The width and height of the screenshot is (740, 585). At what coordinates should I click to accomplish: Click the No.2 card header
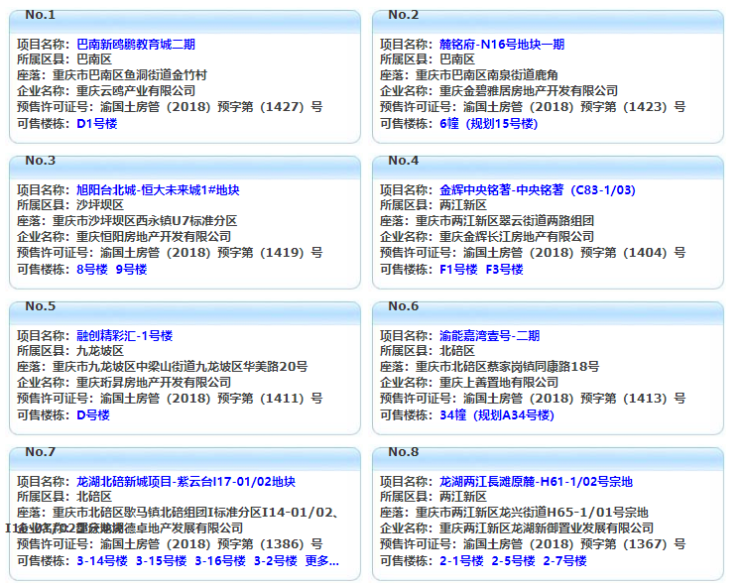click(x=548, y=21)
